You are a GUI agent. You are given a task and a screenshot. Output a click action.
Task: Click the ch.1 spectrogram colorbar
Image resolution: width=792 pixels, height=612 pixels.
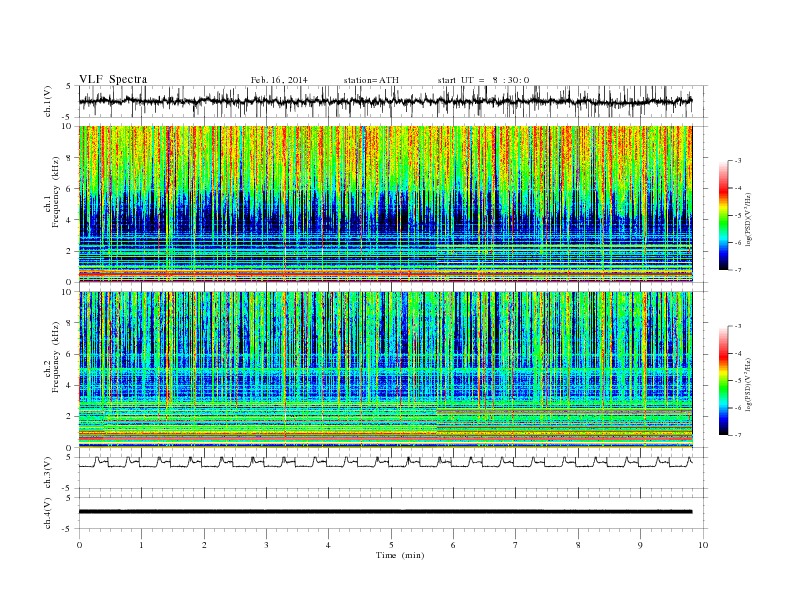pyautogui.click(x=723, y=215)
